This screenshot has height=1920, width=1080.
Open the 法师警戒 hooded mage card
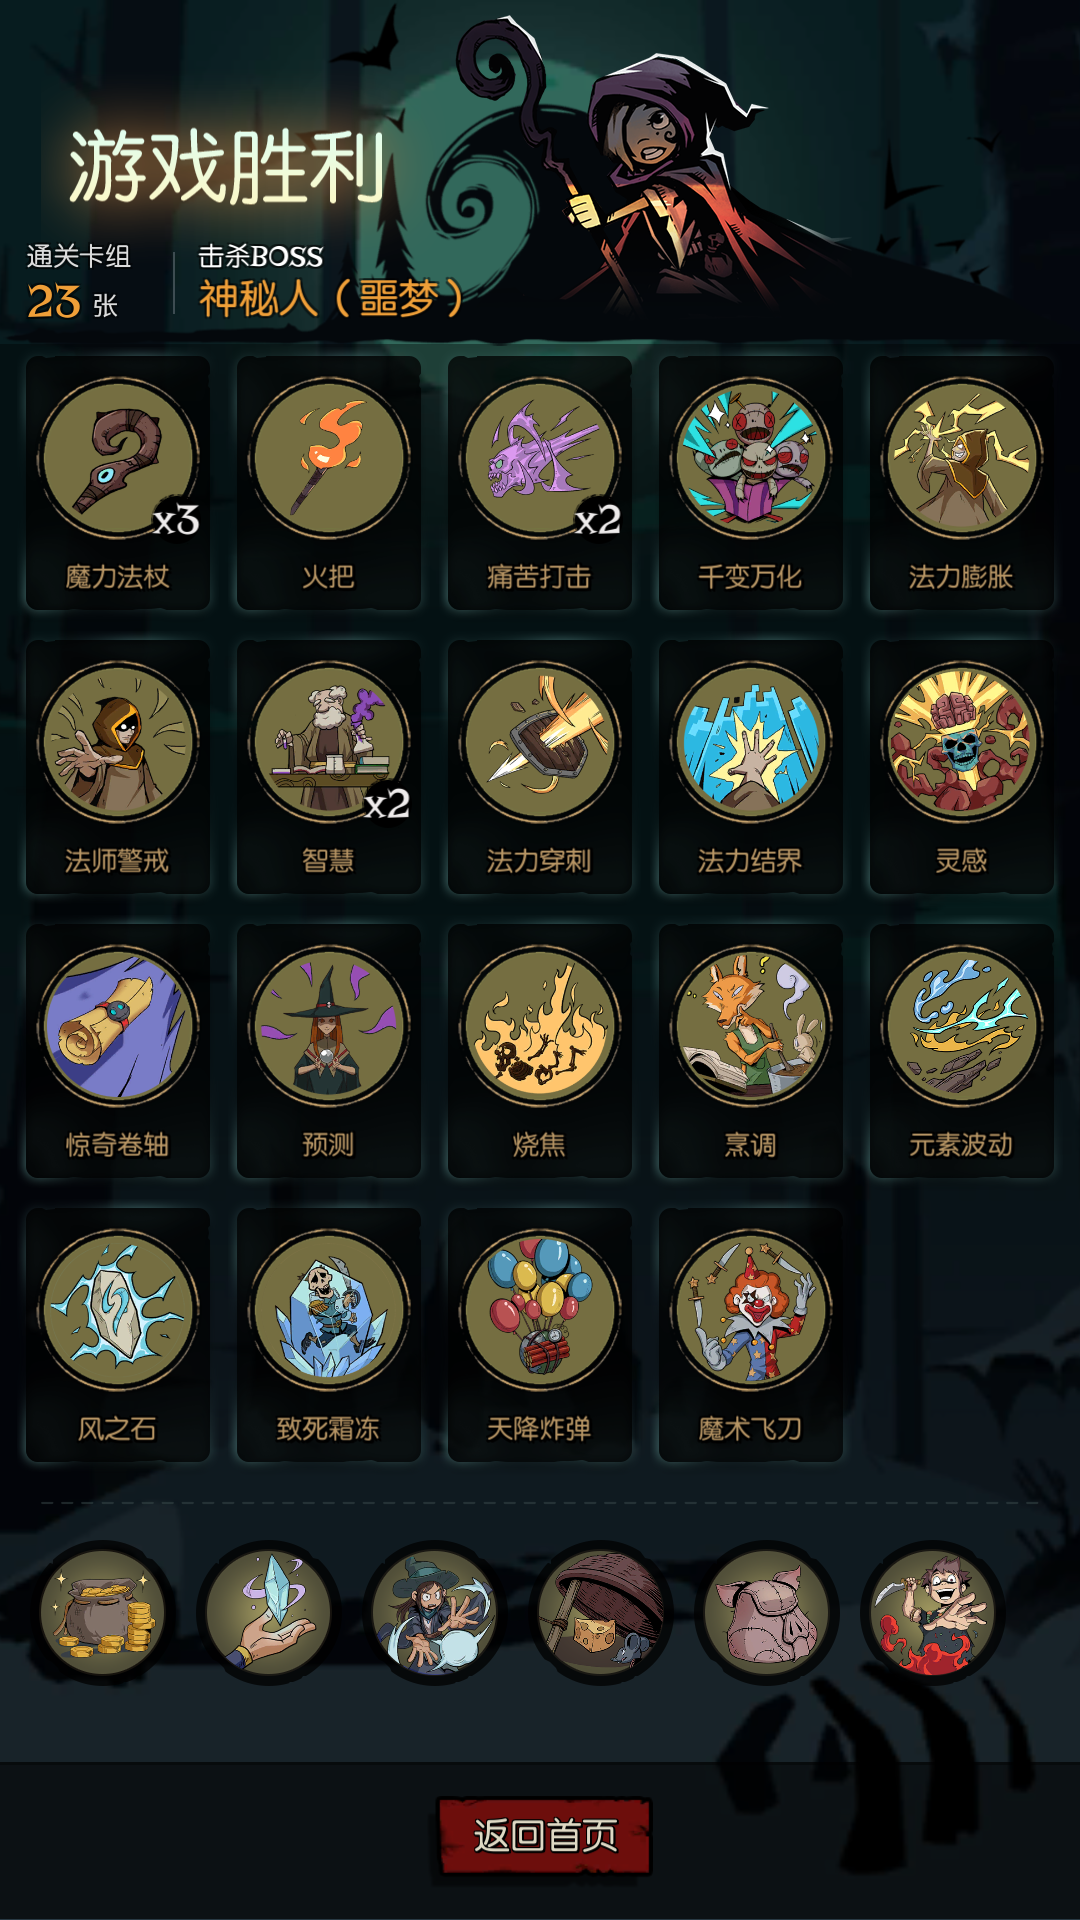[118, 767]
